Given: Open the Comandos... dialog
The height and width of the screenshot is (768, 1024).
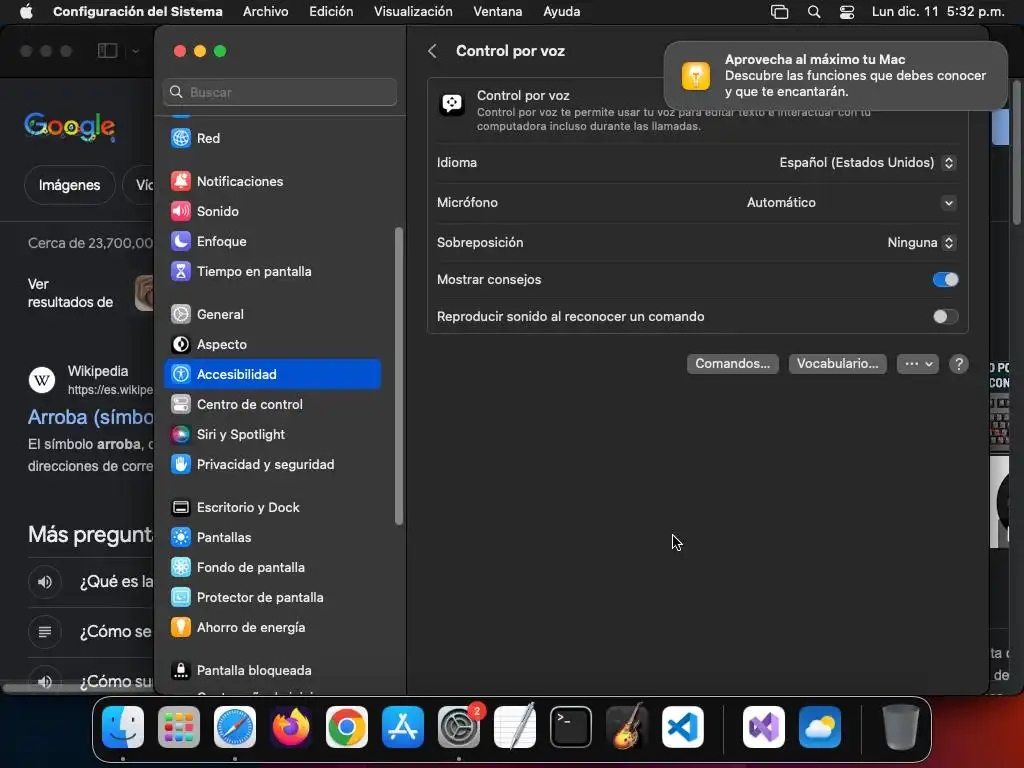Looking at the screenshot, I should coord(732,364).
